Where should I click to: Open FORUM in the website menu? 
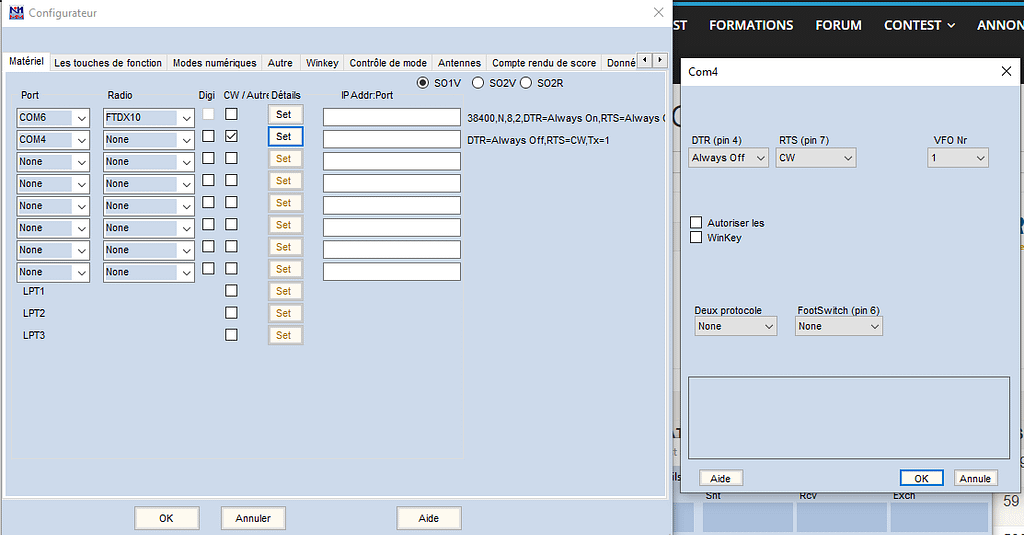(838, 25)
